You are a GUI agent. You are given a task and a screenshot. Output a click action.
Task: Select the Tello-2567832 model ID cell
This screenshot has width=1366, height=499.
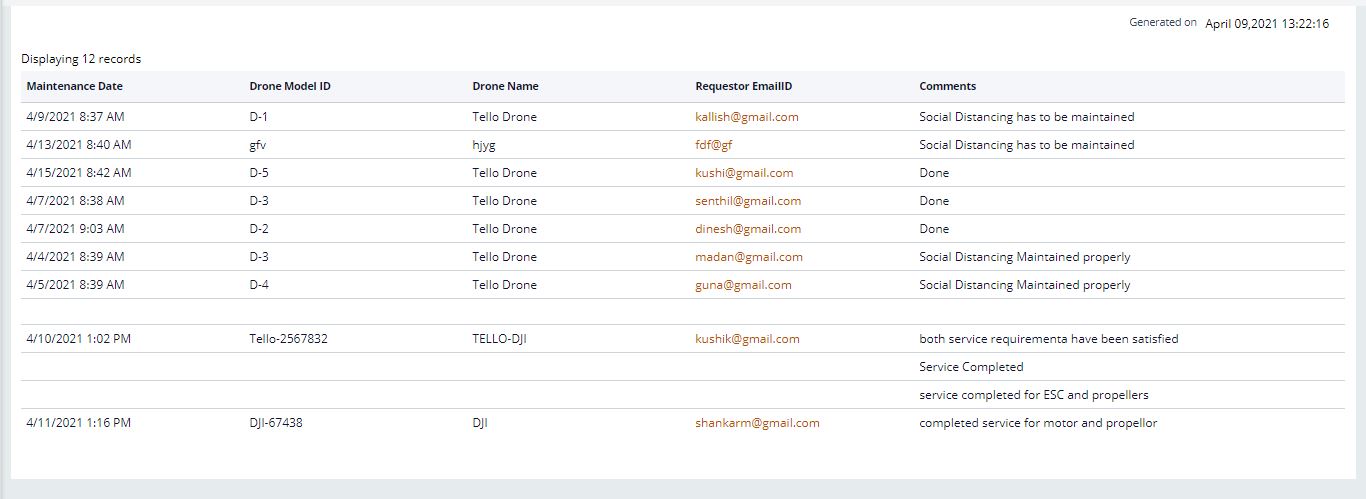click(x=288, y=339)
